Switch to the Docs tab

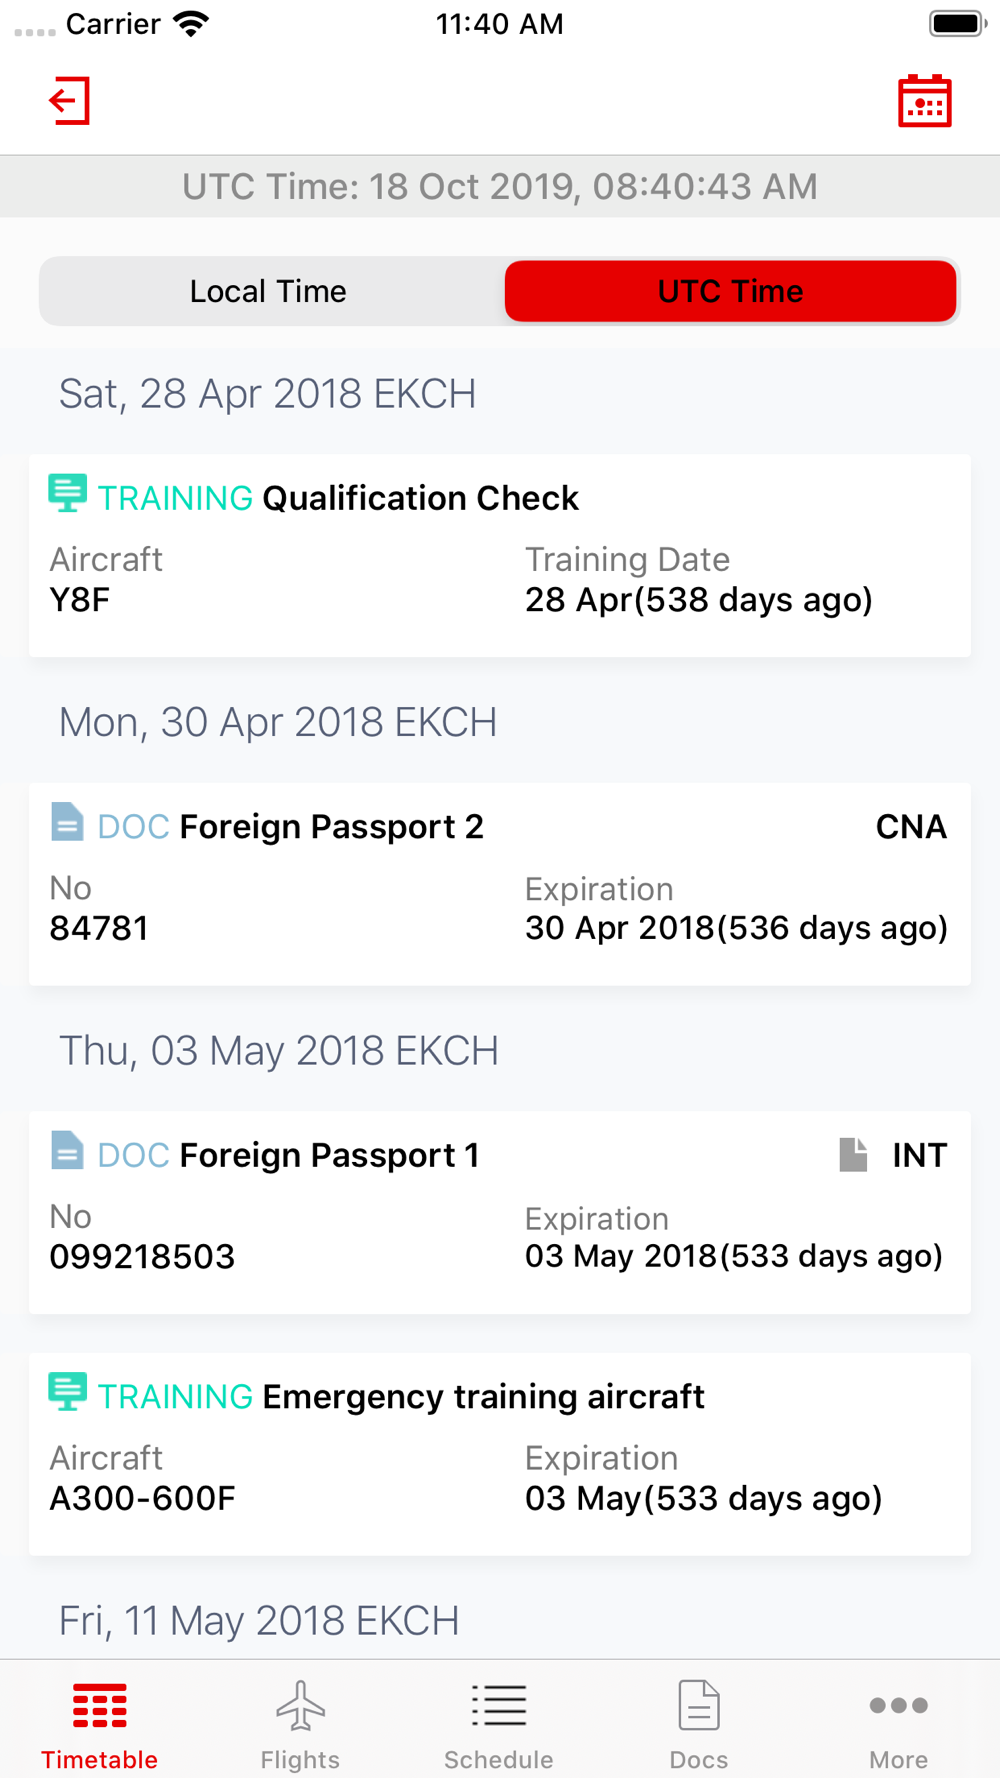pyautogui.click(x=699, y=1724)
